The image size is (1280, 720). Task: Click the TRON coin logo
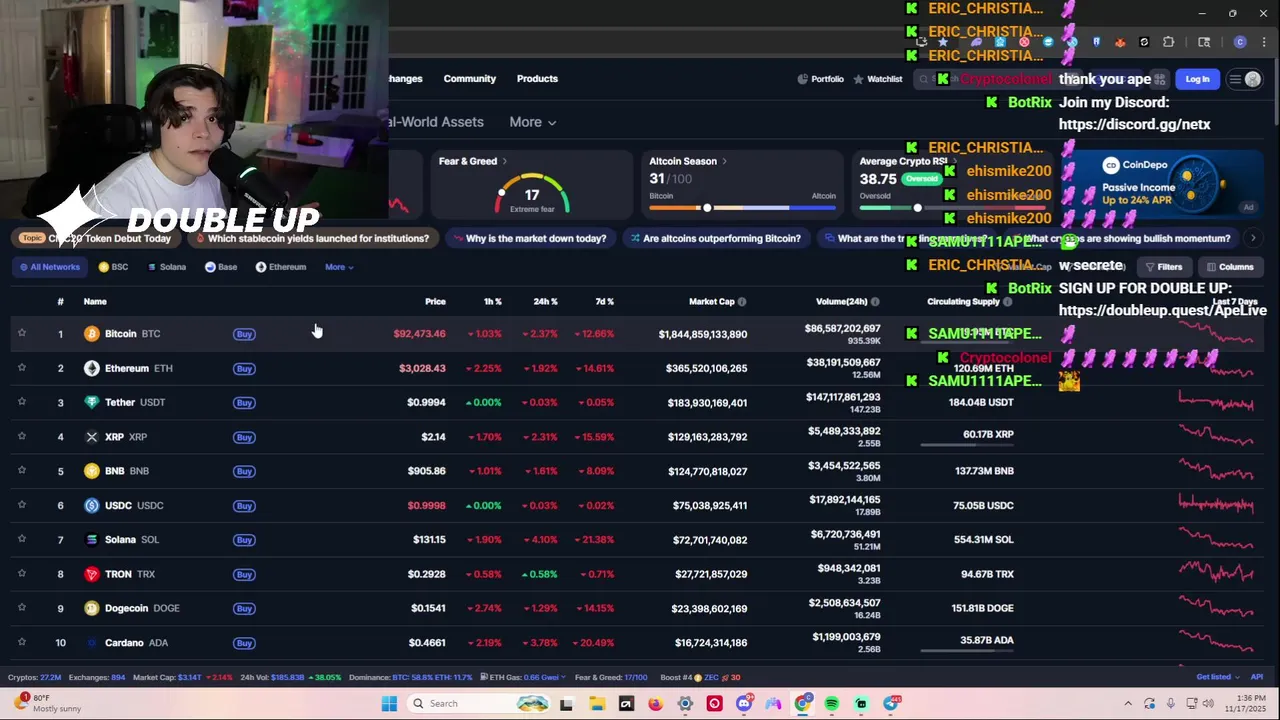click(x=92, y=574)
